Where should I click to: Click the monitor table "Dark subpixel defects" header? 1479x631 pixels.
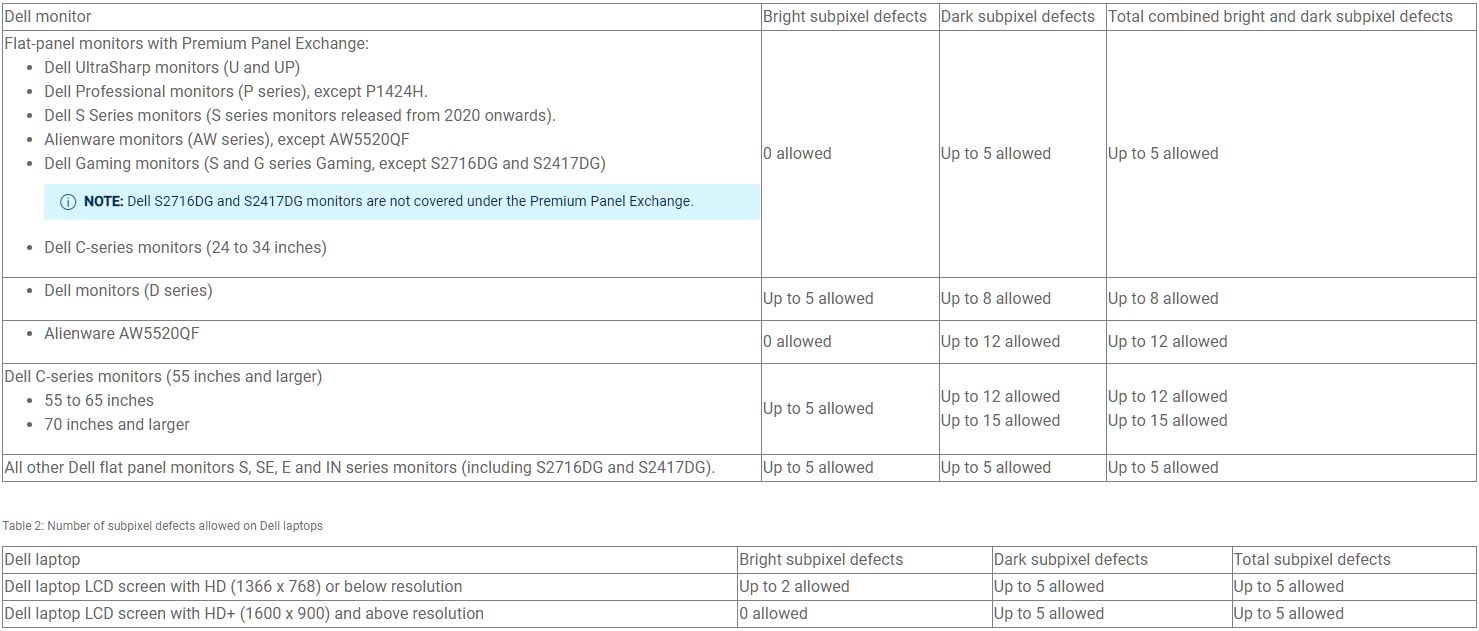1017,17
